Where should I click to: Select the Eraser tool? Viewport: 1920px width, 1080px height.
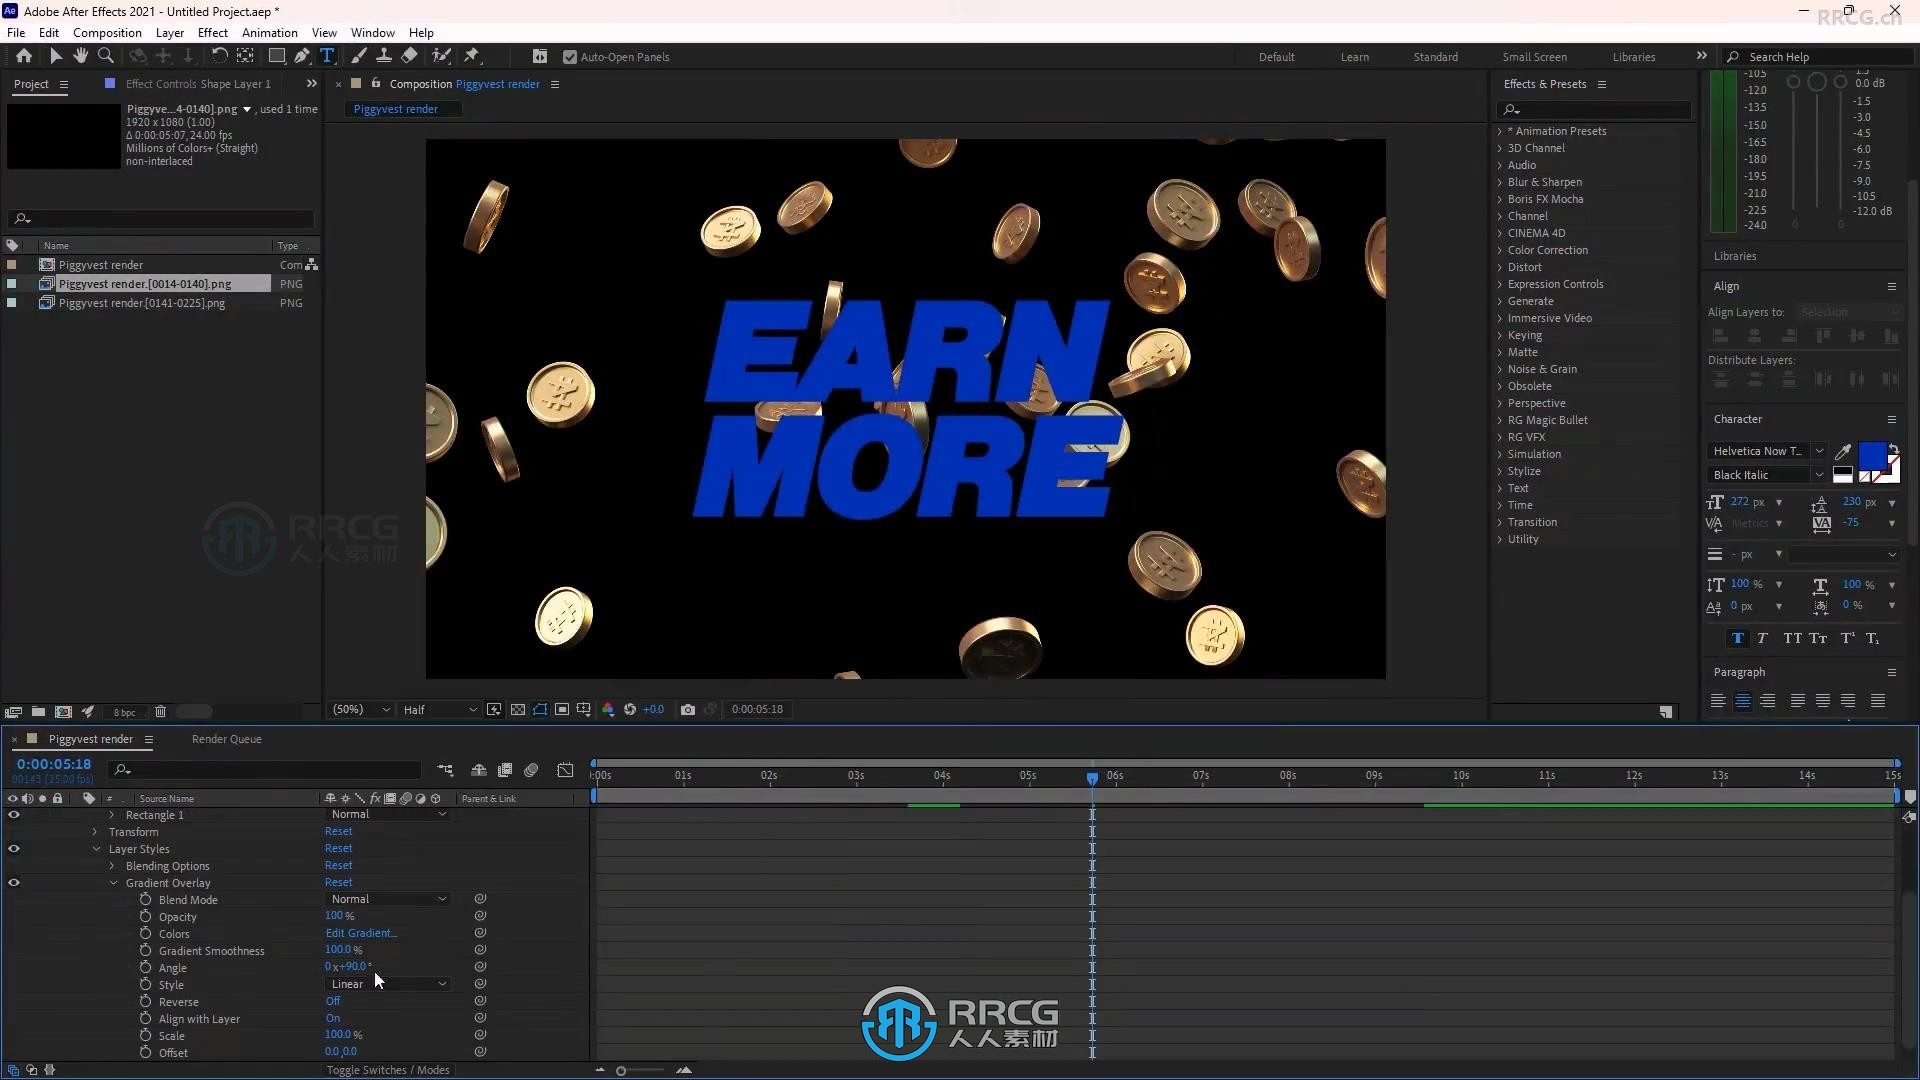click(409, 56)
